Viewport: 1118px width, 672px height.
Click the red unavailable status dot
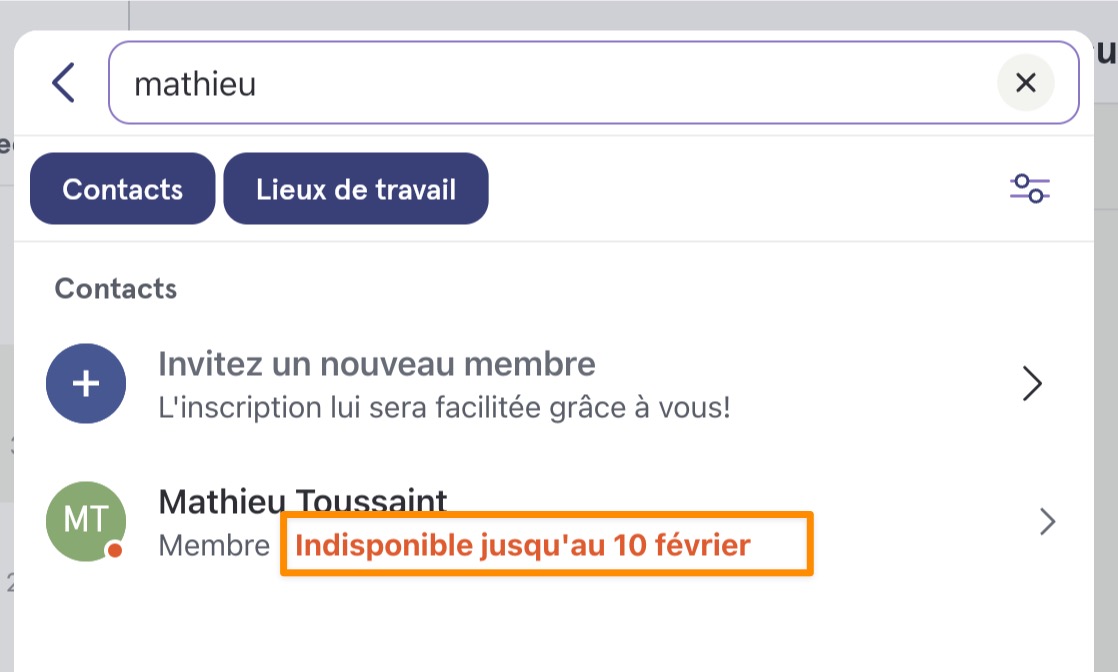(x=114, y=550)
